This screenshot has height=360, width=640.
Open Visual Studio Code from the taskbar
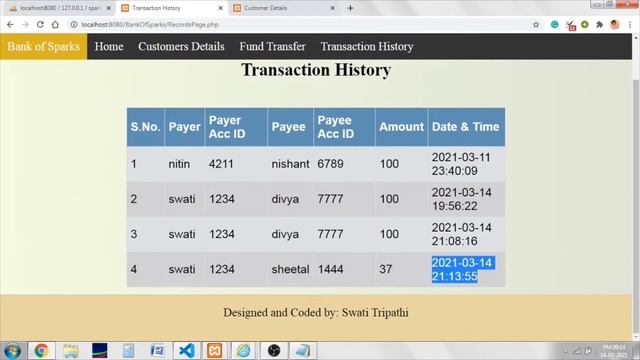point(187,351)
